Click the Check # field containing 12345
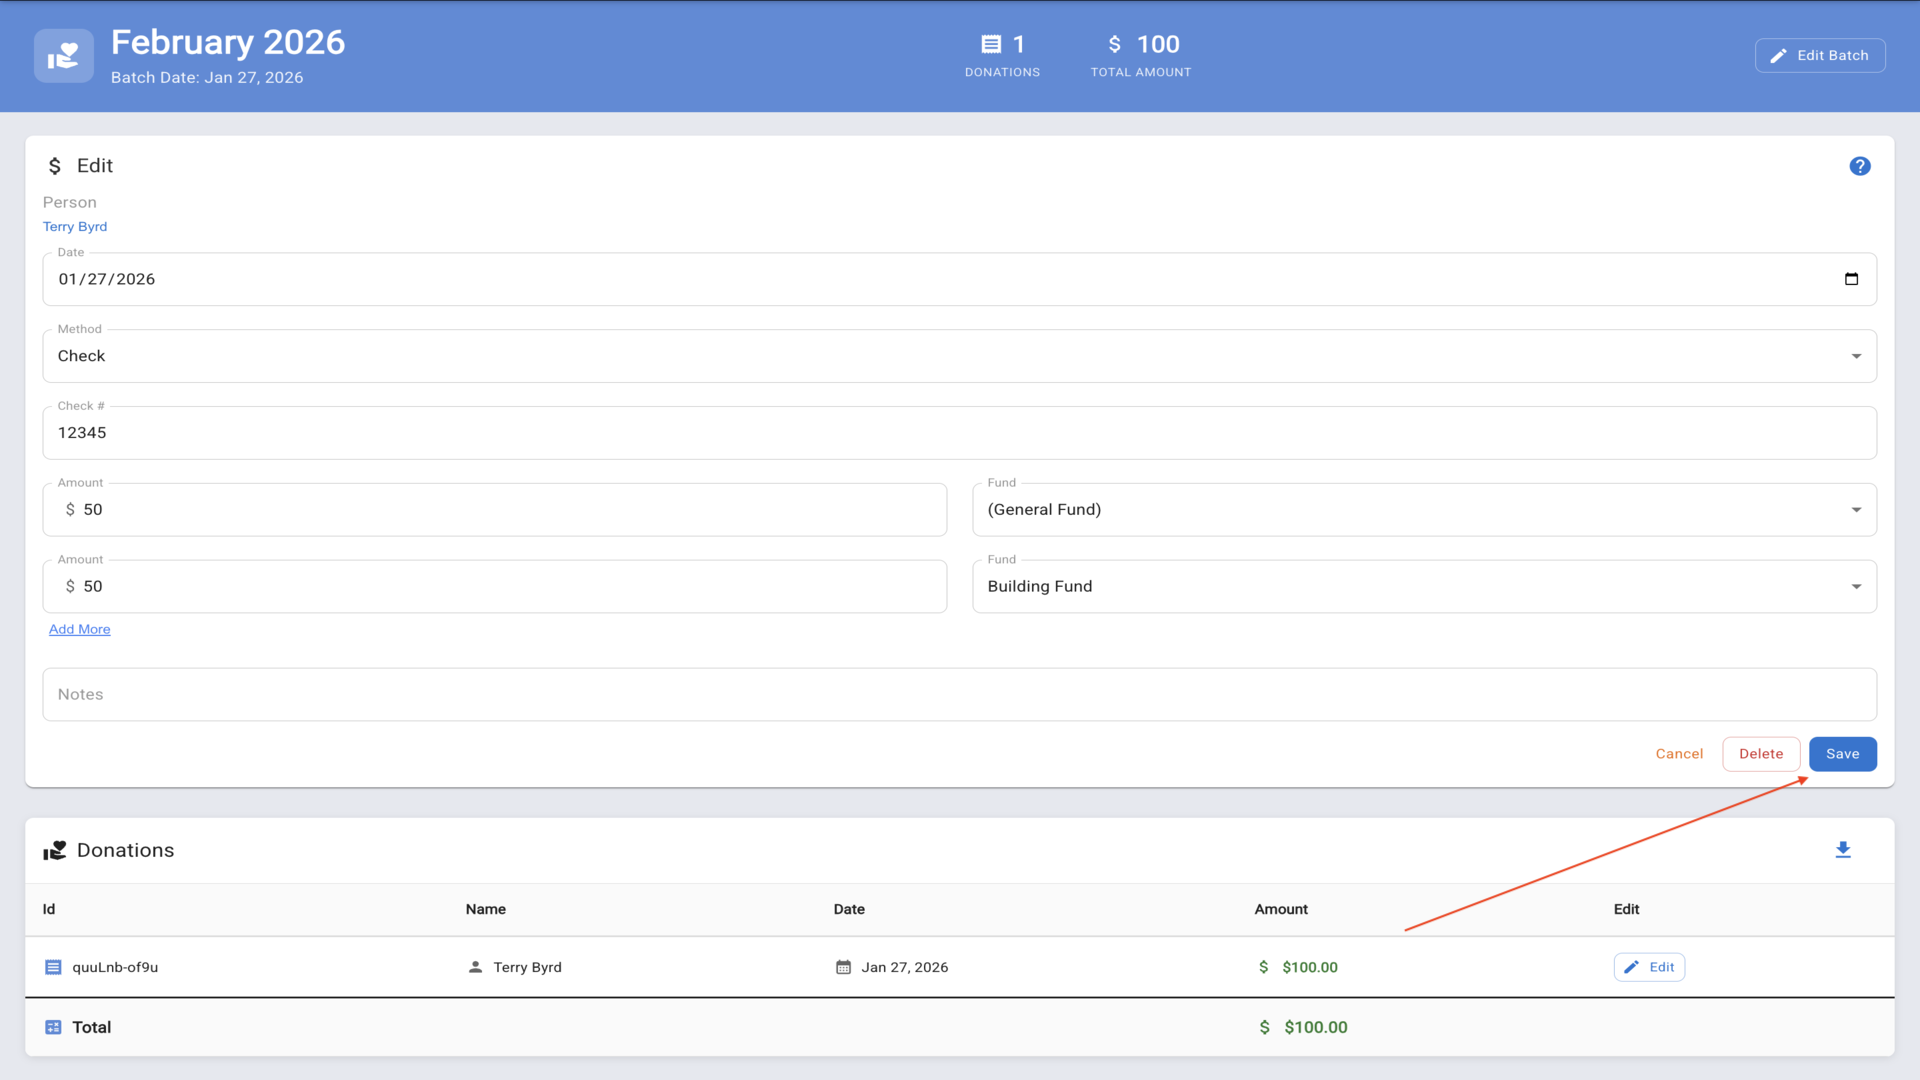 pos(958,433)
